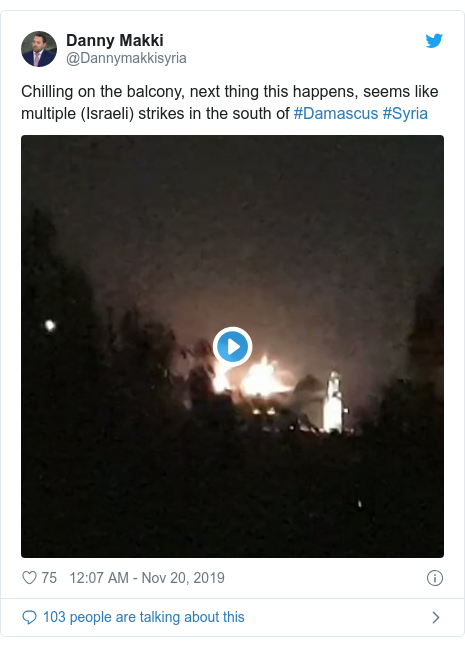Open the @Dannymakkisyria handle link
This screenshot has height=646, width=465.
[126, 58]
